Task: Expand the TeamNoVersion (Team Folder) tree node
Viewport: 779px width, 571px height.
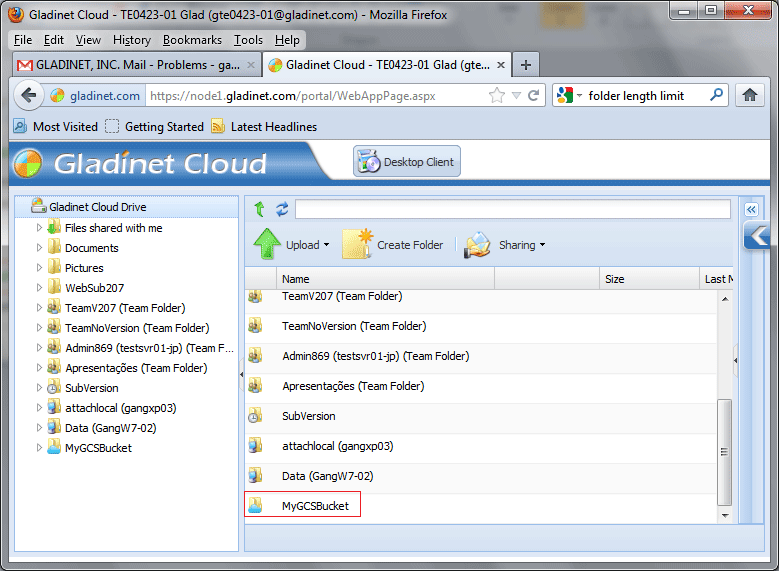Action: click(x=39, y=327)
